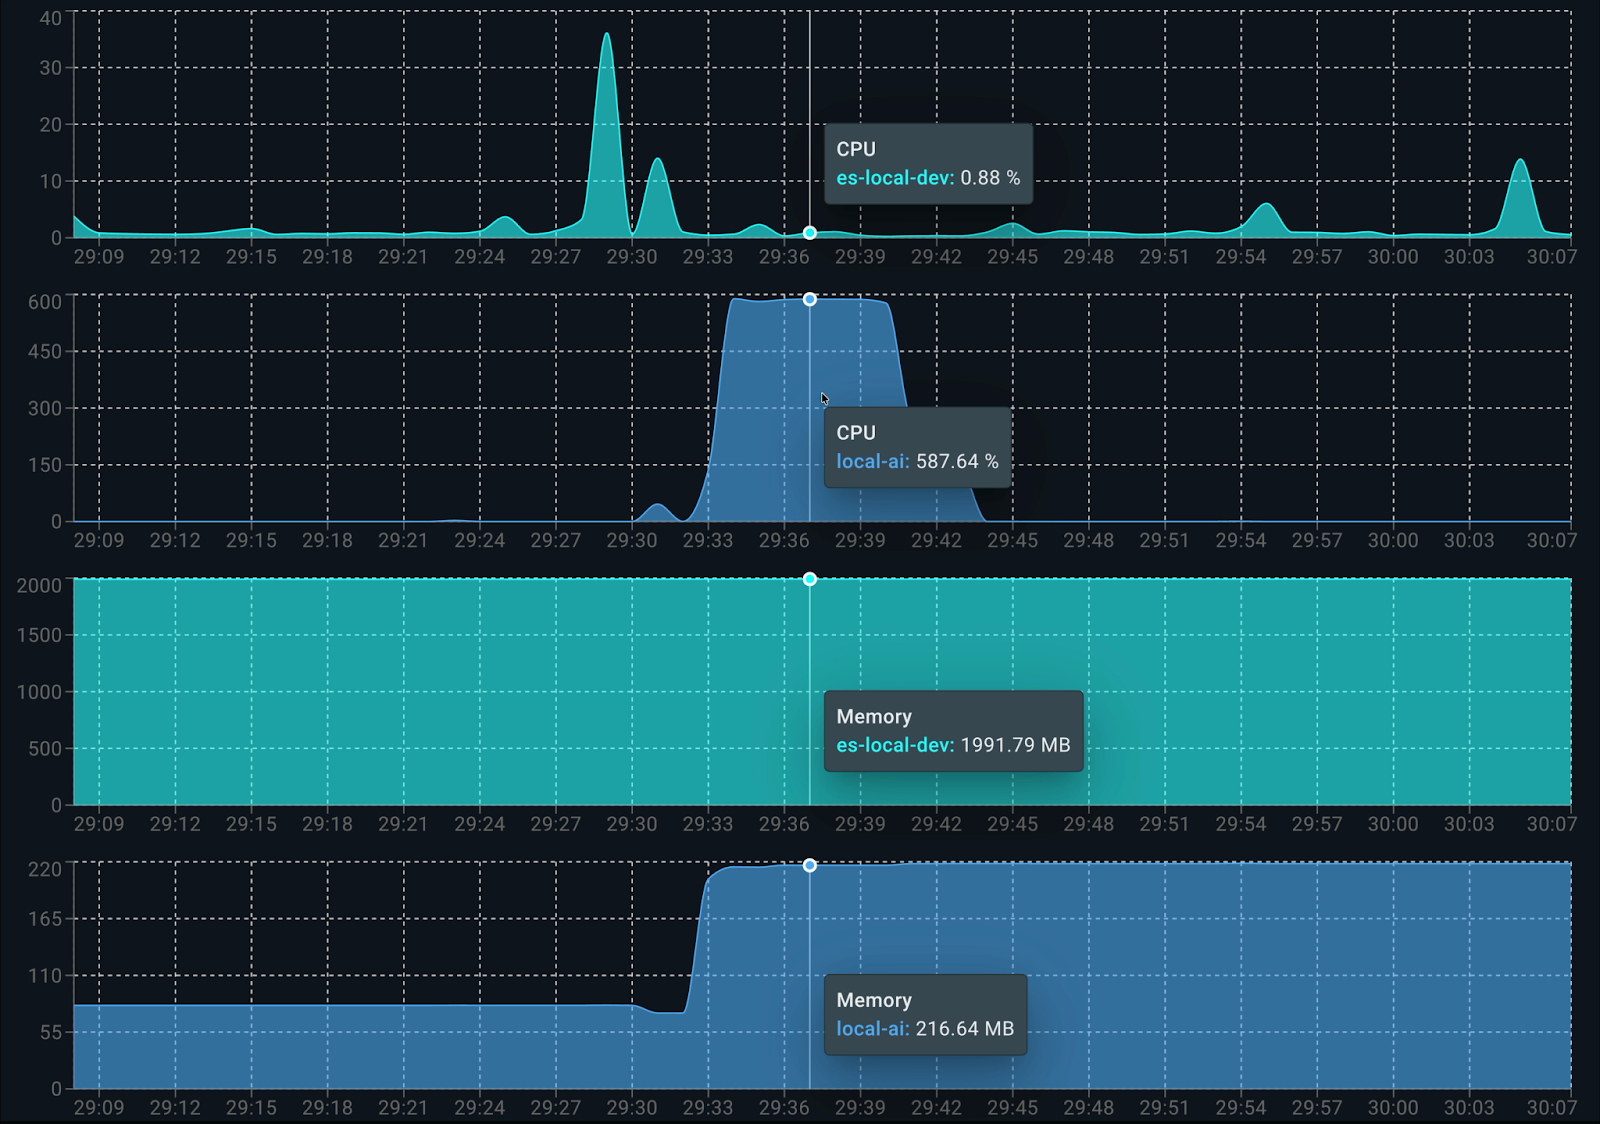Click the Memory tooltip showing es-local-dev 1991.79 MB
Viewport: 1600px width, 1124px height.
click(953, 731)
